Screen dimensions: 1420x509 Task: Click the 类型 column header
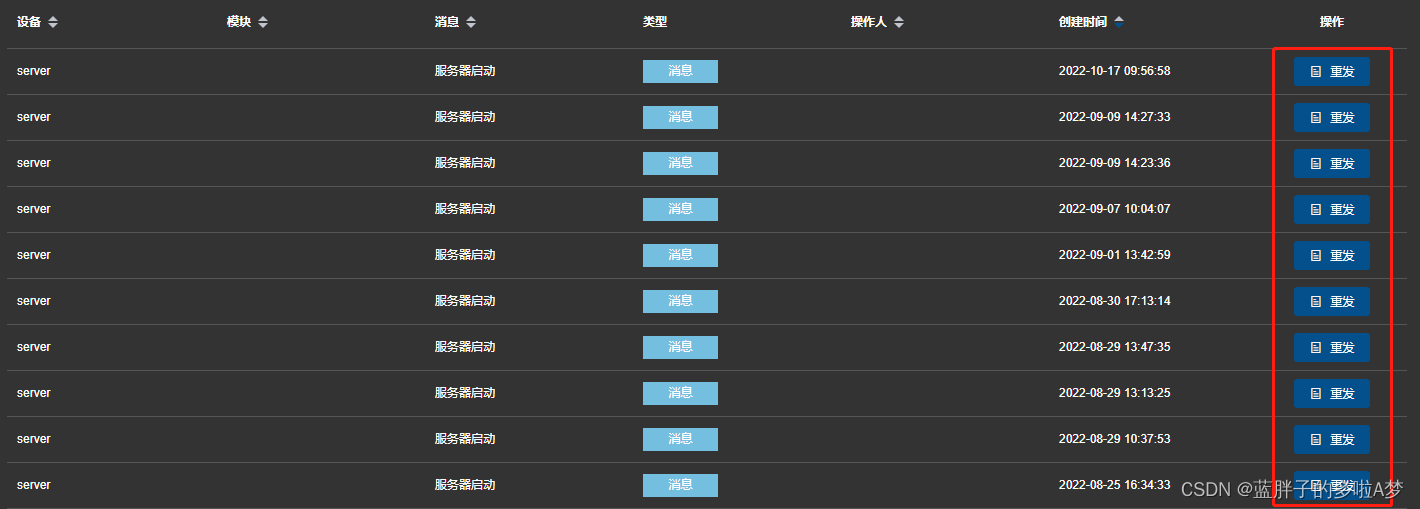click(655, 22)
